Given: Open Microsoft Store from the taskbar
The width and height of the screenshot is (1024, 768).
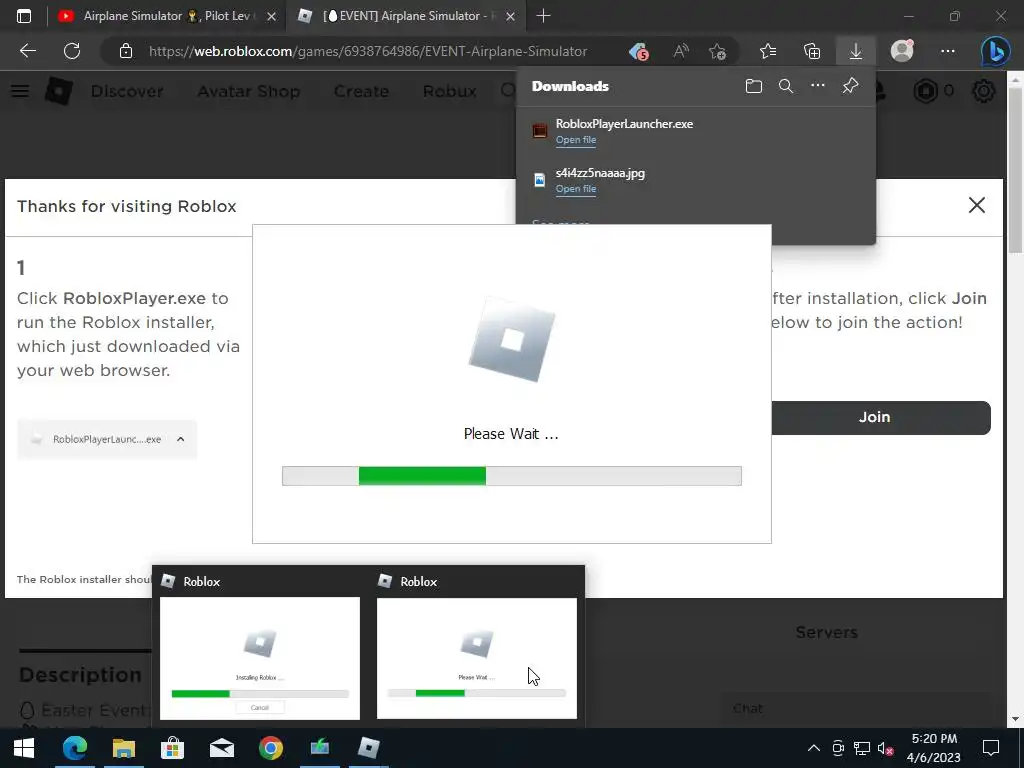Looking at the screenshot, I should [172, 748].
